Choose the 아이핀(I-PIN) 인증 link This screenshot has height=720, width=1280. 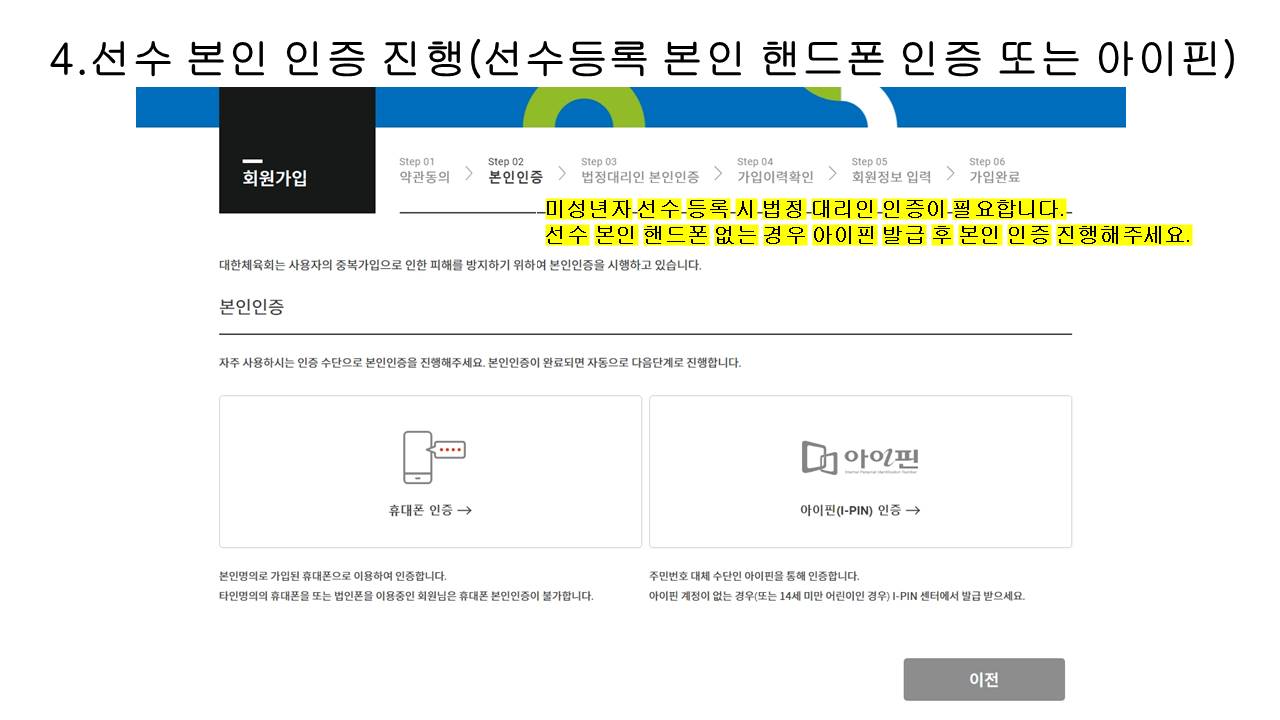click(x=850, y=510)
